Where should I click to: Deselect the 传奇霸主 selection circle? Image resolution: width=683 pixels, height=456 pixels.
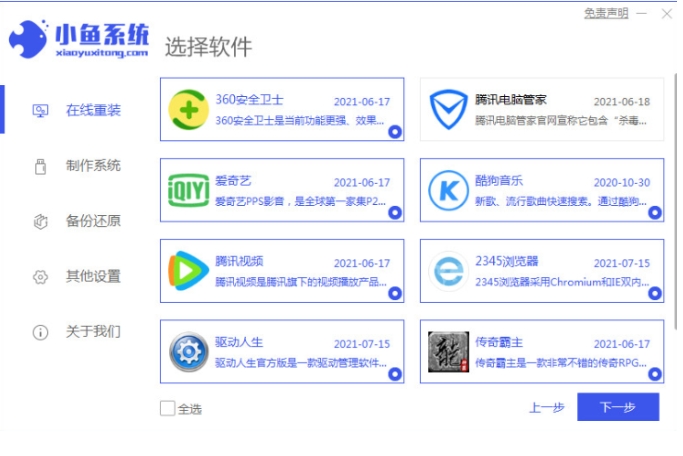(655, 374)
